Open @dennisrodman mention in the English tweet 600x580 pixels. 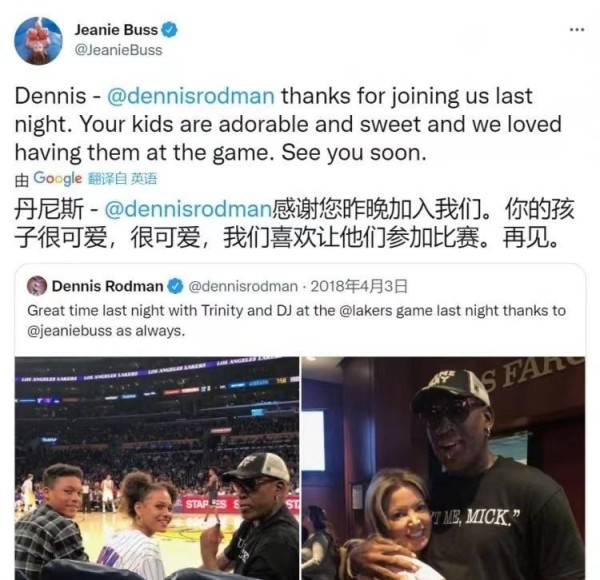(191, 96)
